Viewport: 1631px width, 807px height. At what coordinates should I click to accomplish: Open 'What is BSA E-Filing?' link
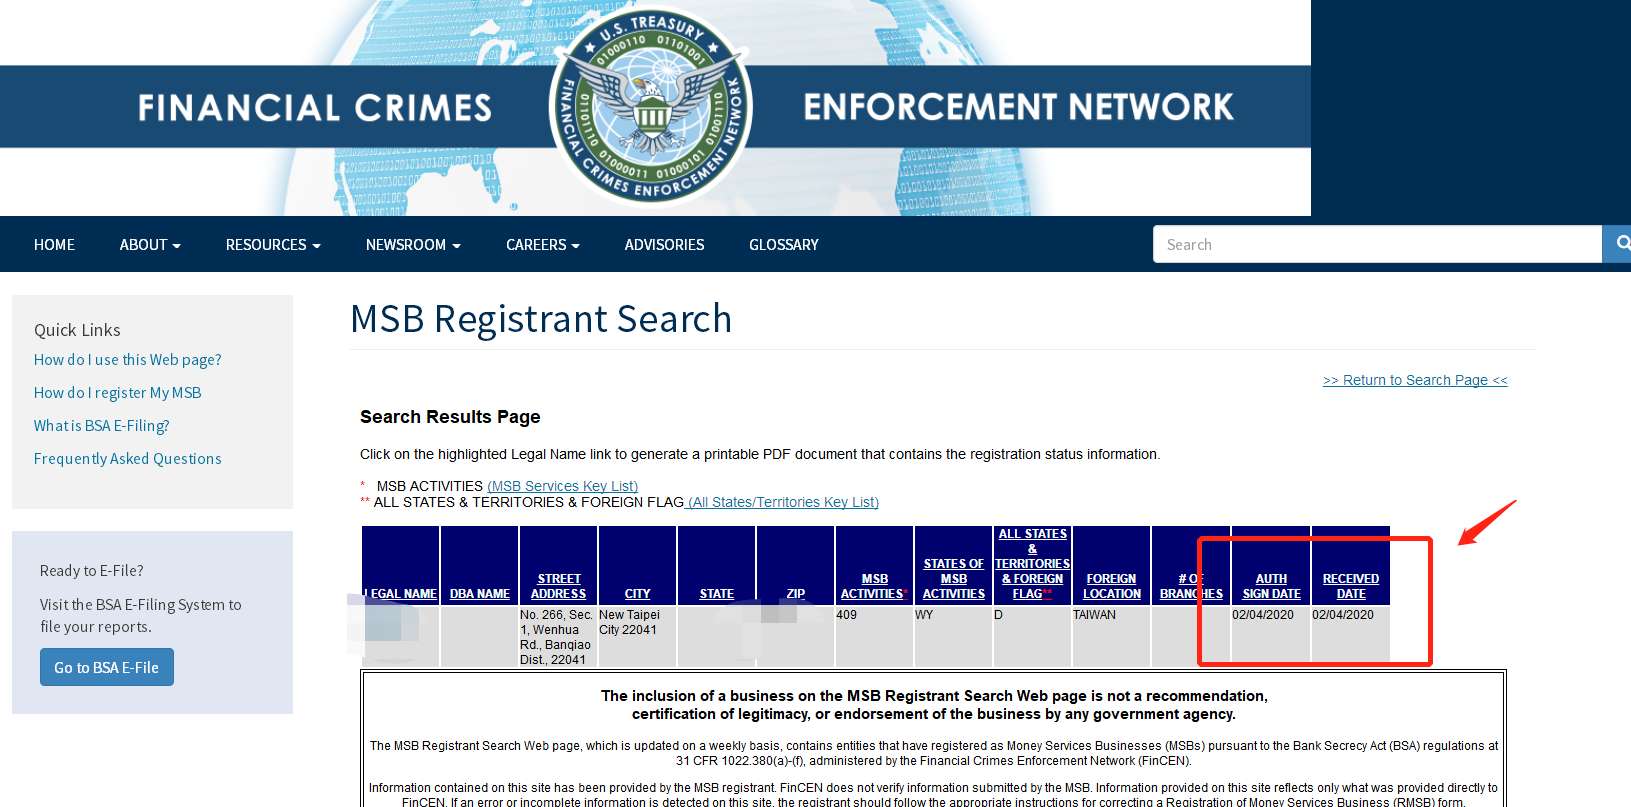click(x=101, y=426)
